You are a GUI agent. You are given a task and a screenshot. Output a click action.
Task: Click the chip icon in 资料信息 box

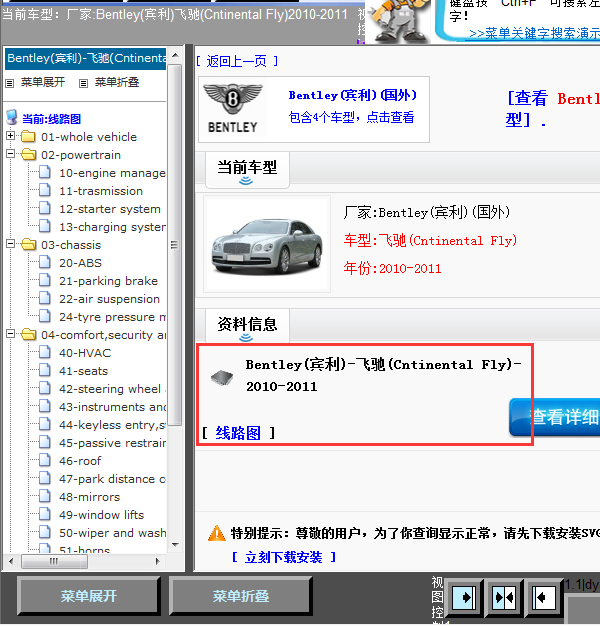click(x=222, y=377)
